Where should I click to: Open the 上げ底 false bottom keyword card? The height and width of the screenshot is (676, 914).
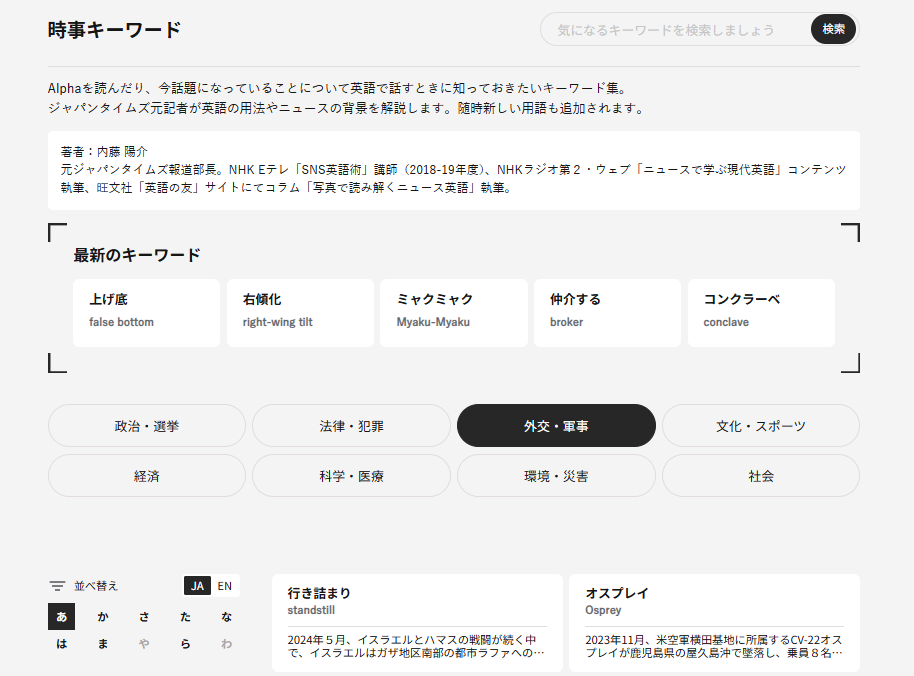pyautogui.click(x=146, y=313)
